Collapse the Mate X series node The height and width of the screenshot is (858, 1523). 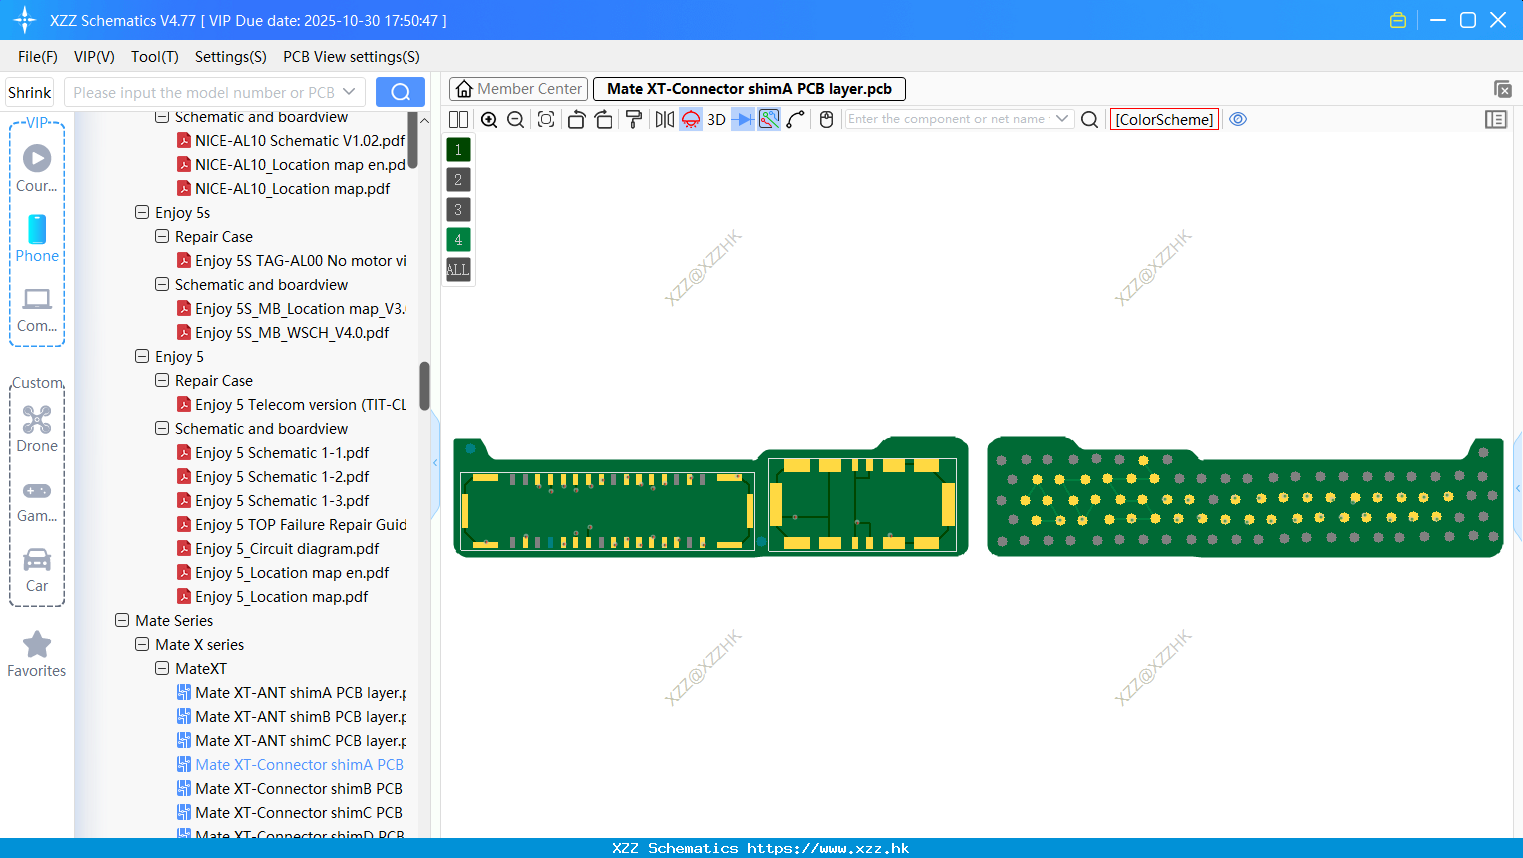coord(142,644)
